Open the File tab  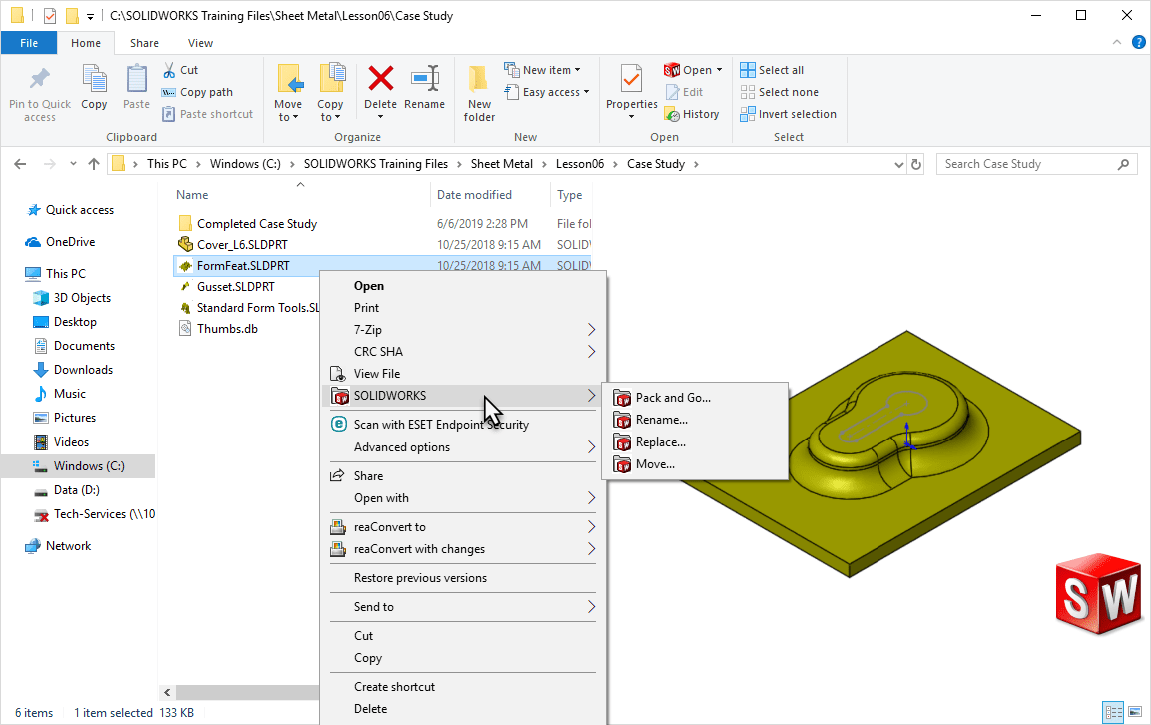[x=29, y=43]
